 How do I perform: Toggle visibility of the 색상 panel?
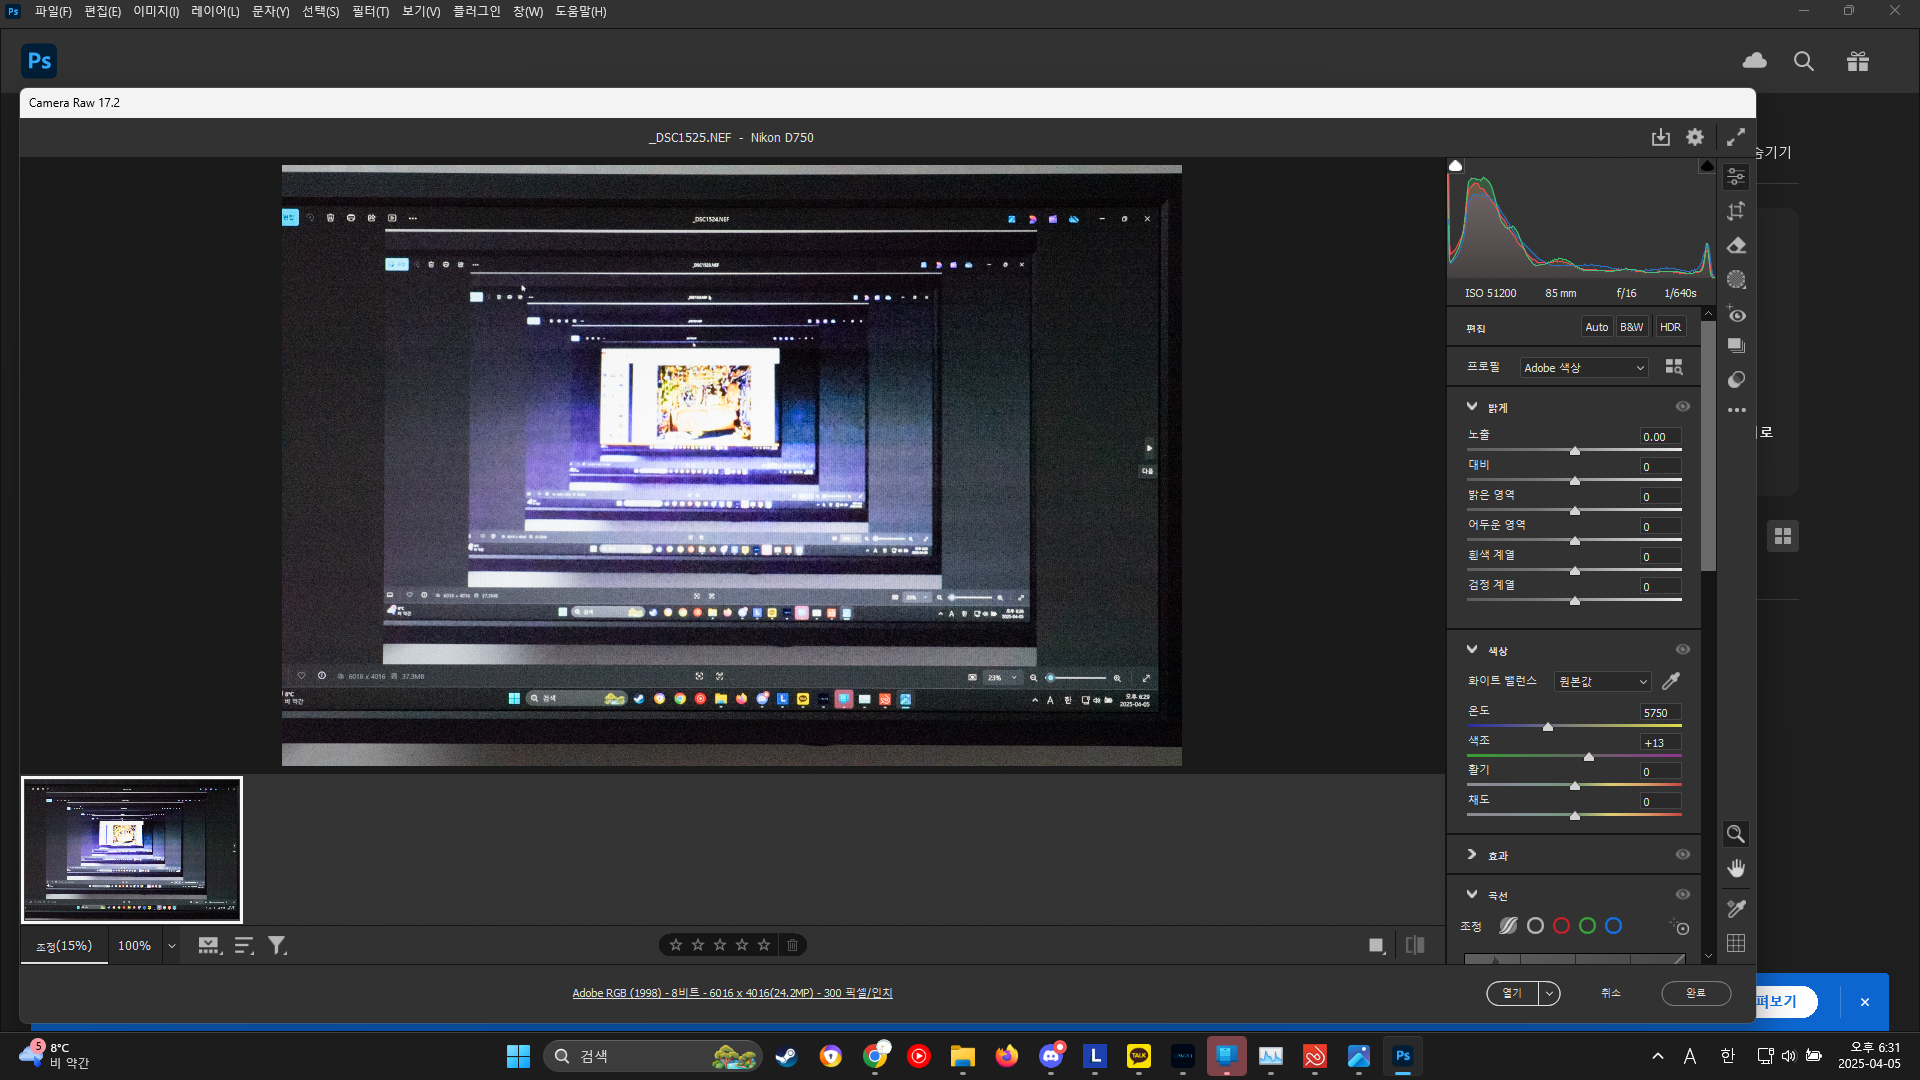1683,650
